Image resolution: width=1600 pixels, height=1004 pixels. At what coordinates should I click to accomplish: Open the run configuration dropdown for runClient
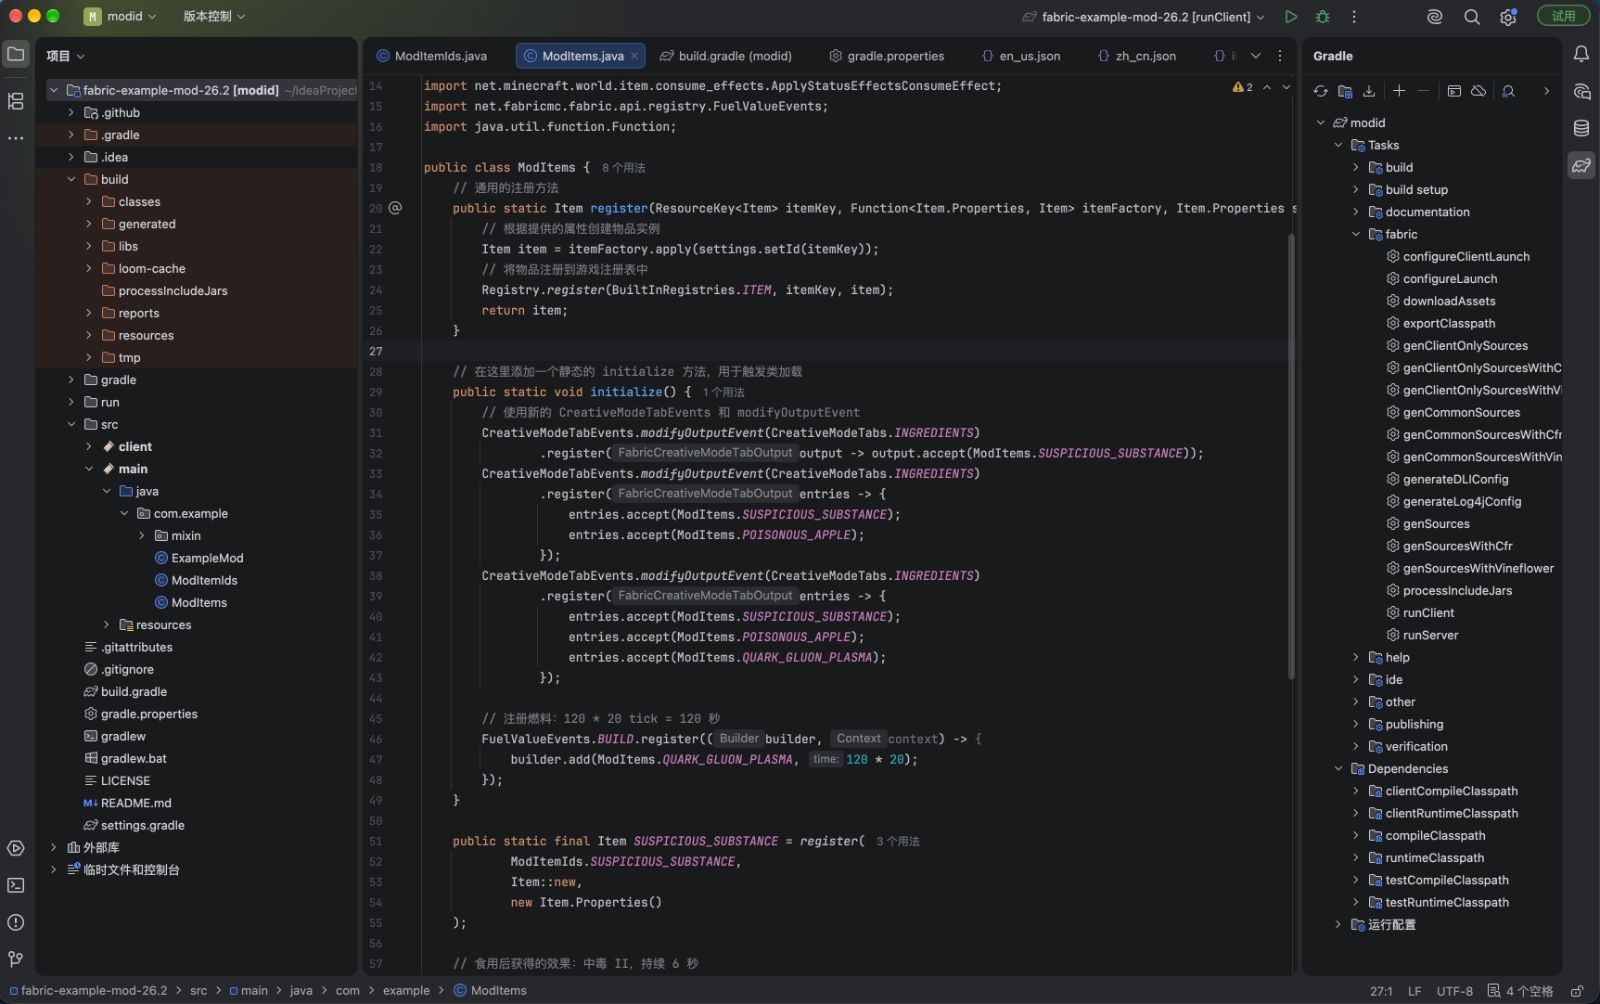[x=1144, y=17]
